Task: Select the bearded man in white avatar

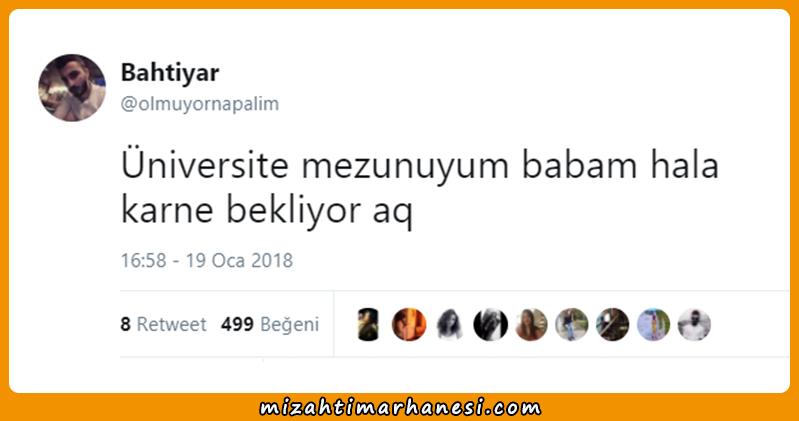Action: (x=694, y=324)
